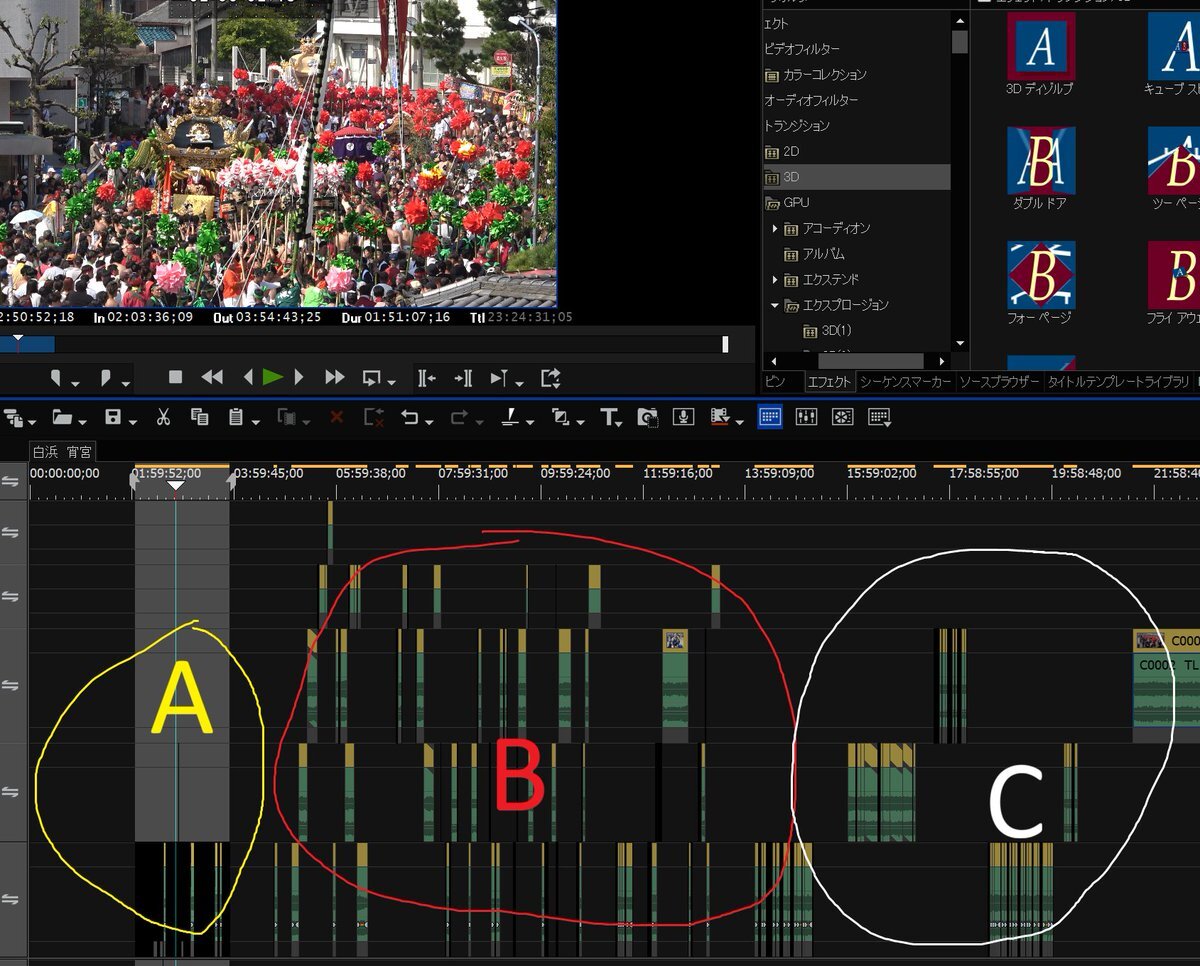This screenshot has width=1200, height=966.
Task: Save project with the floppy disk icon
Action: [112, 418]
